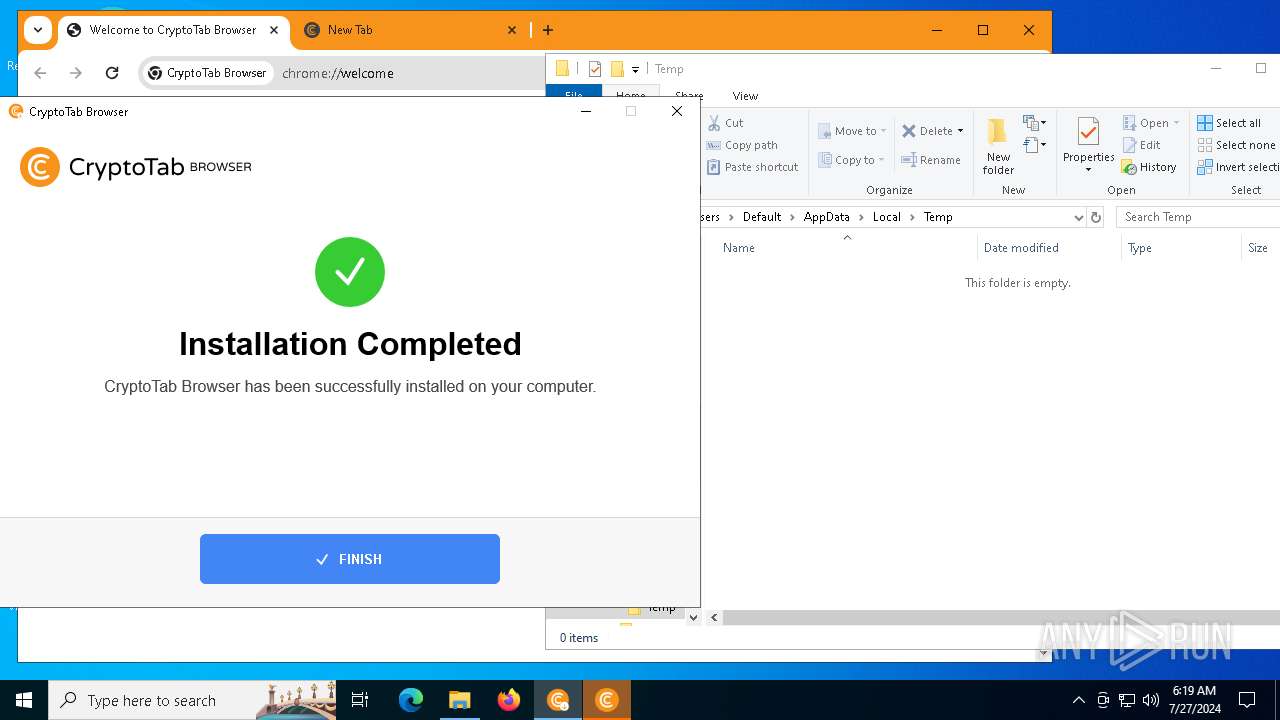Show hidden system tray icons
Viewport: 1280px width, 720px height.
(x=1078, y=700)
